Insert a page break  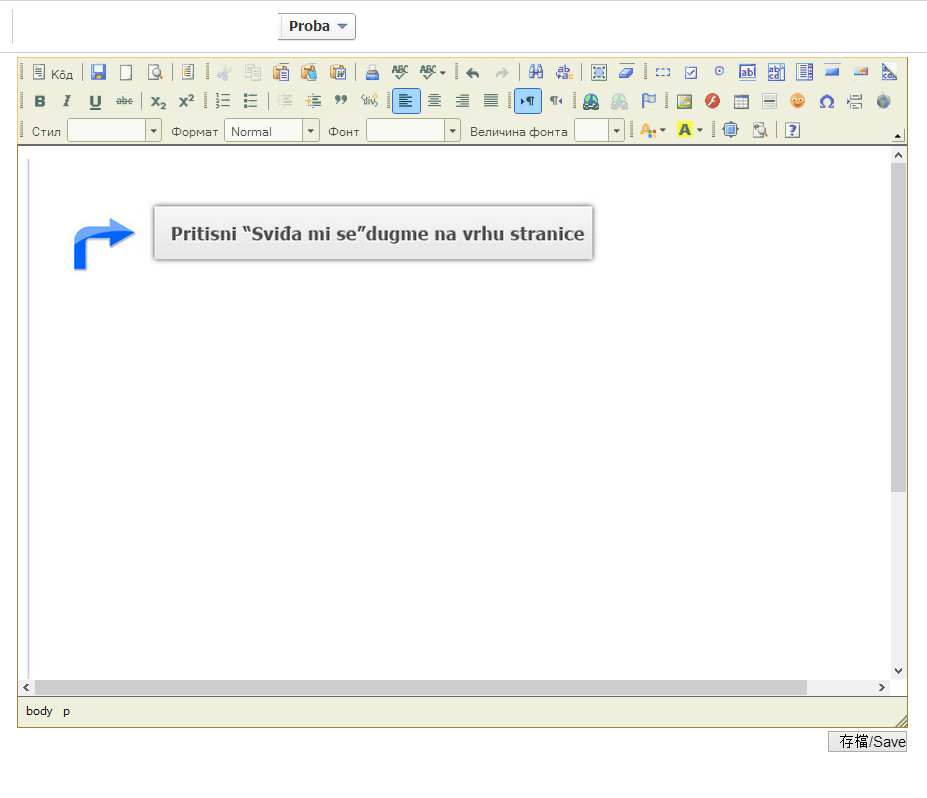click(855, 101)
